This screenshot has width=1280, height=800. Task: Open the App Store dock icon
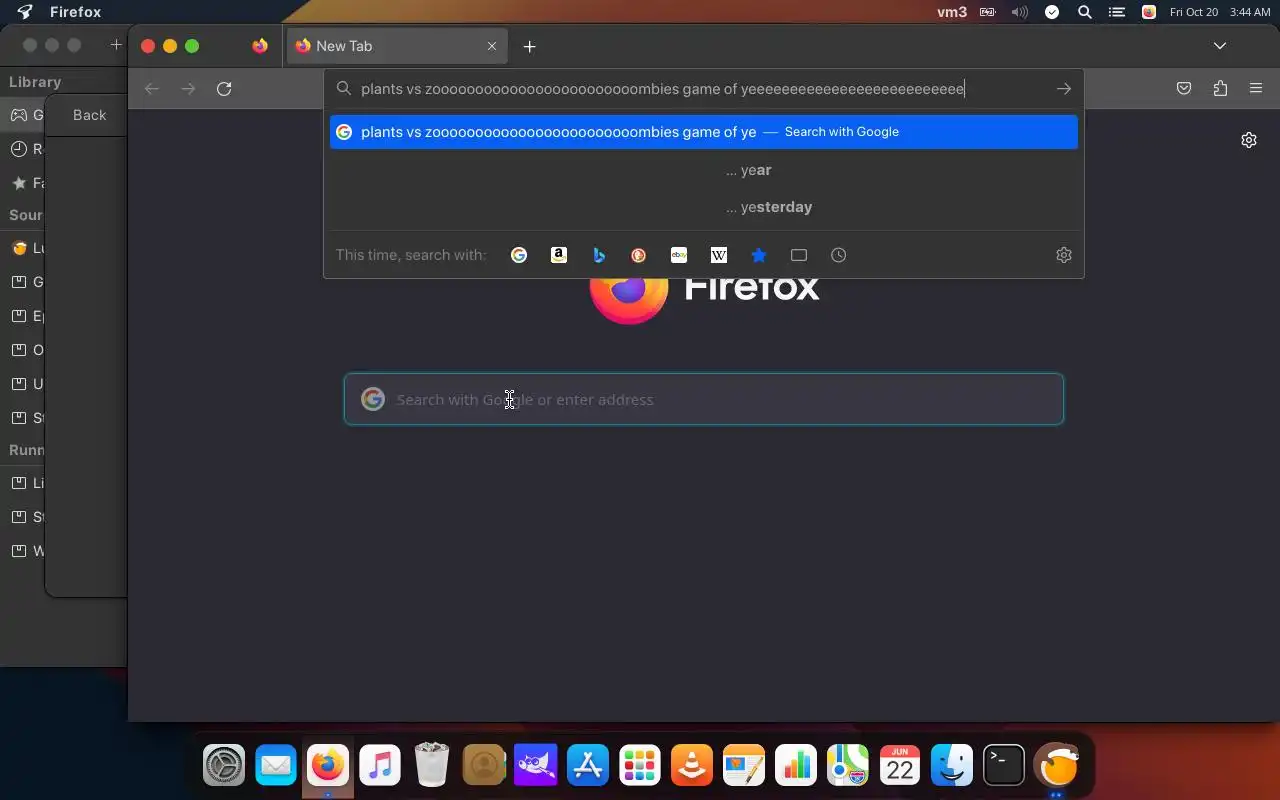pos(588,767)
